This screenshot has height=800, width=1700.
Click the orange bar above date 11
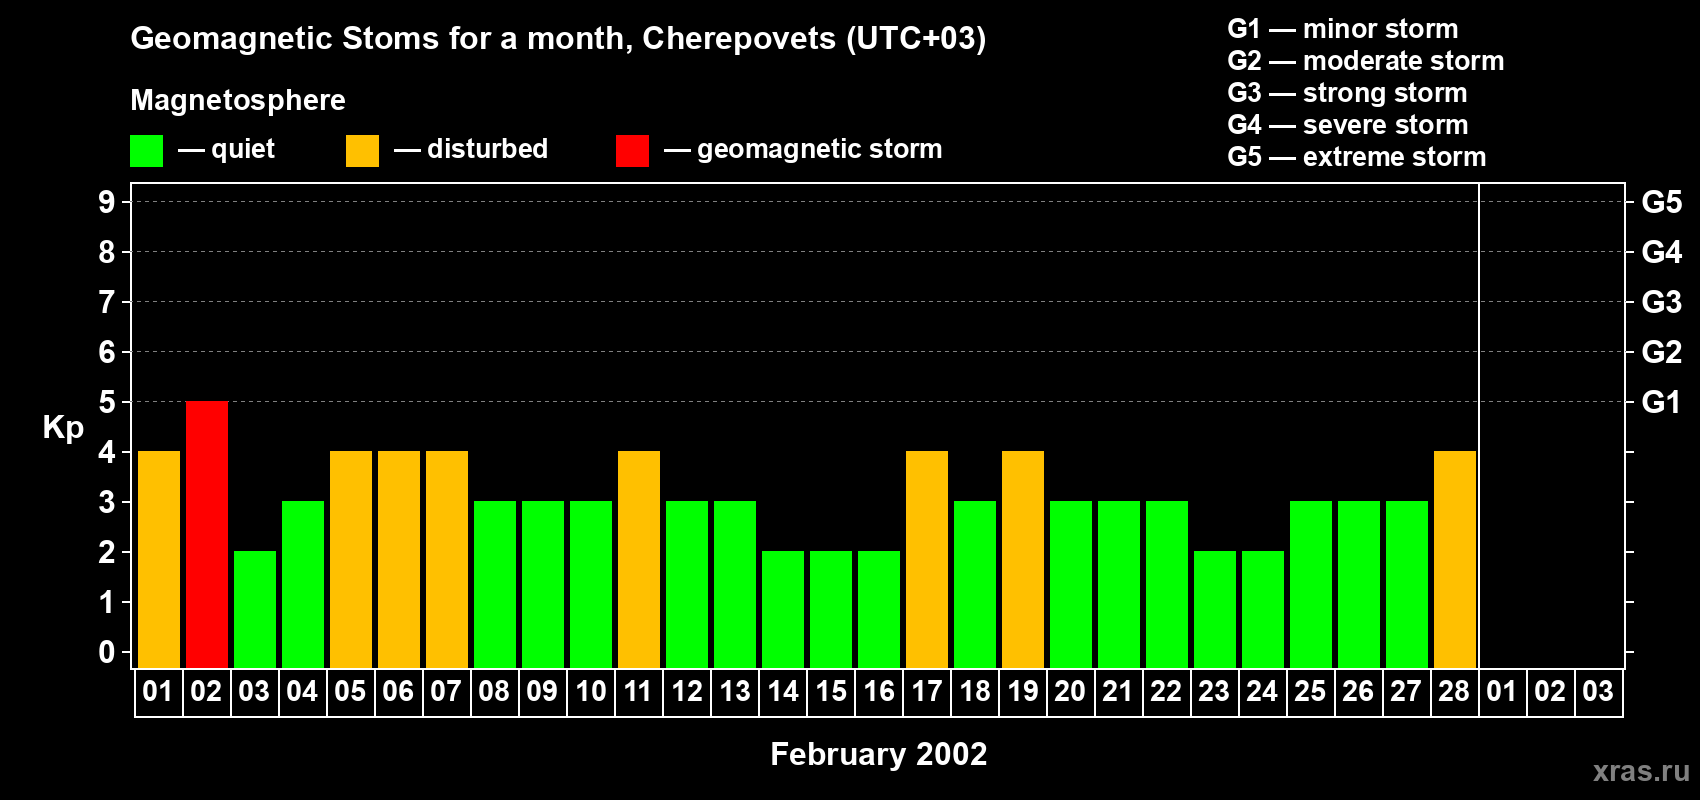pos(639,559)
